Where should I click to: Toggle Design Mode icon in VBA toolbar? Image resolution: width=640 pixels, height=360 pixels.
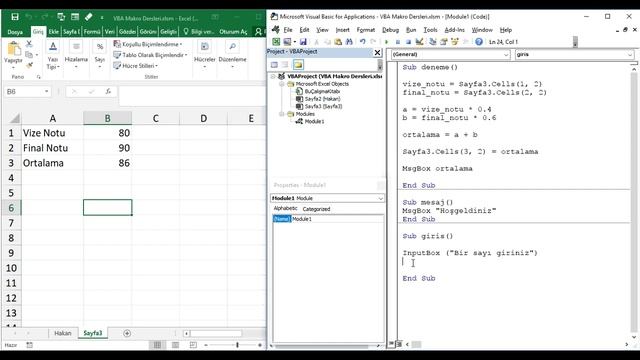click(419, 42)
